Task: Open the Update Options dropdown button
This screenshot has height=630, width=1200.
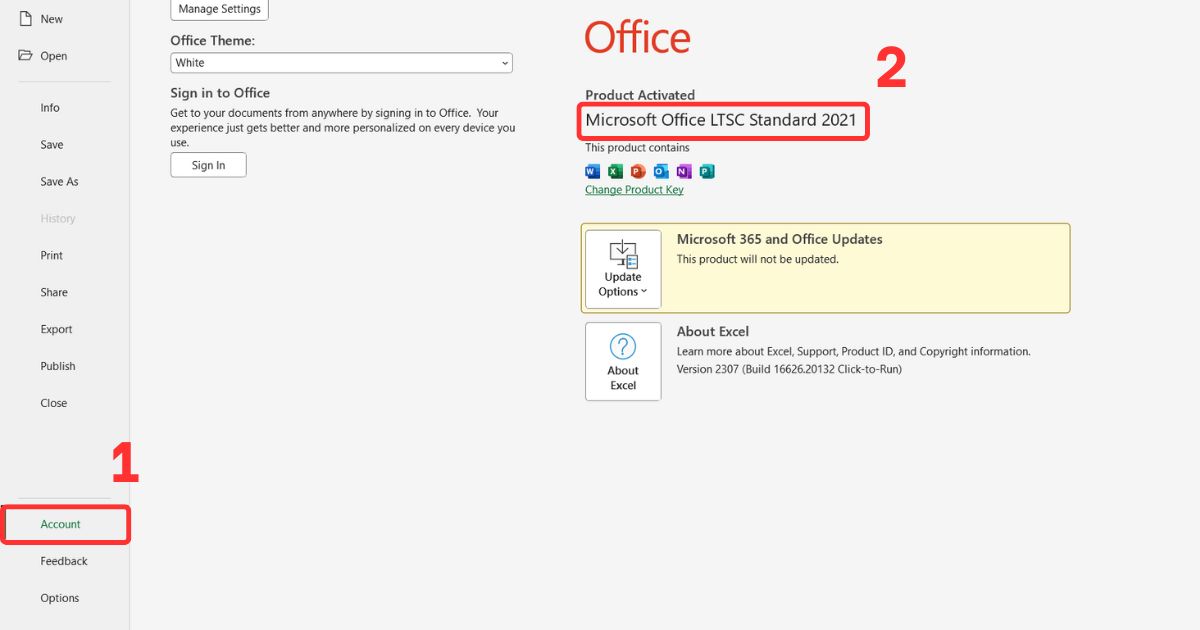Action: tap(623, 269)
